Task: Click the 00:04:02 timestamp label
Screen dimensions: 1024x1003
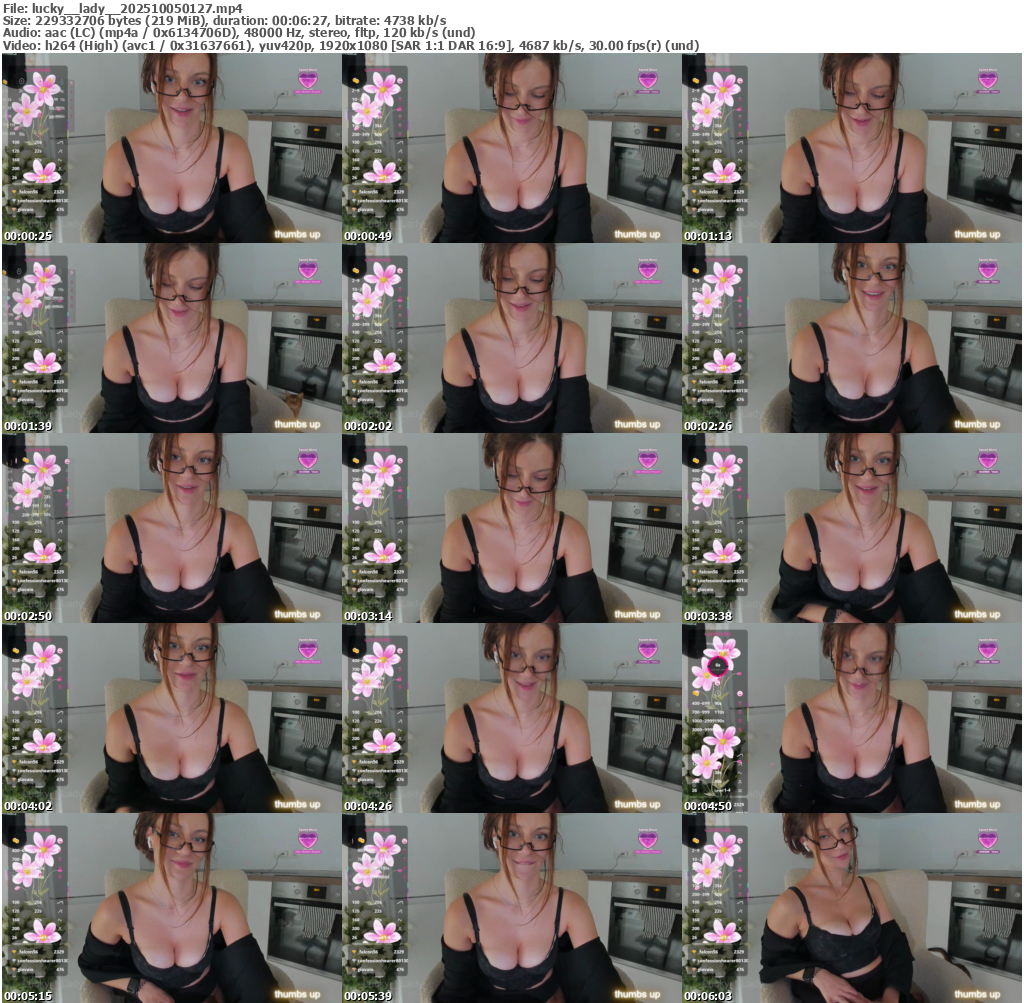Action: (x=25, y=805)
